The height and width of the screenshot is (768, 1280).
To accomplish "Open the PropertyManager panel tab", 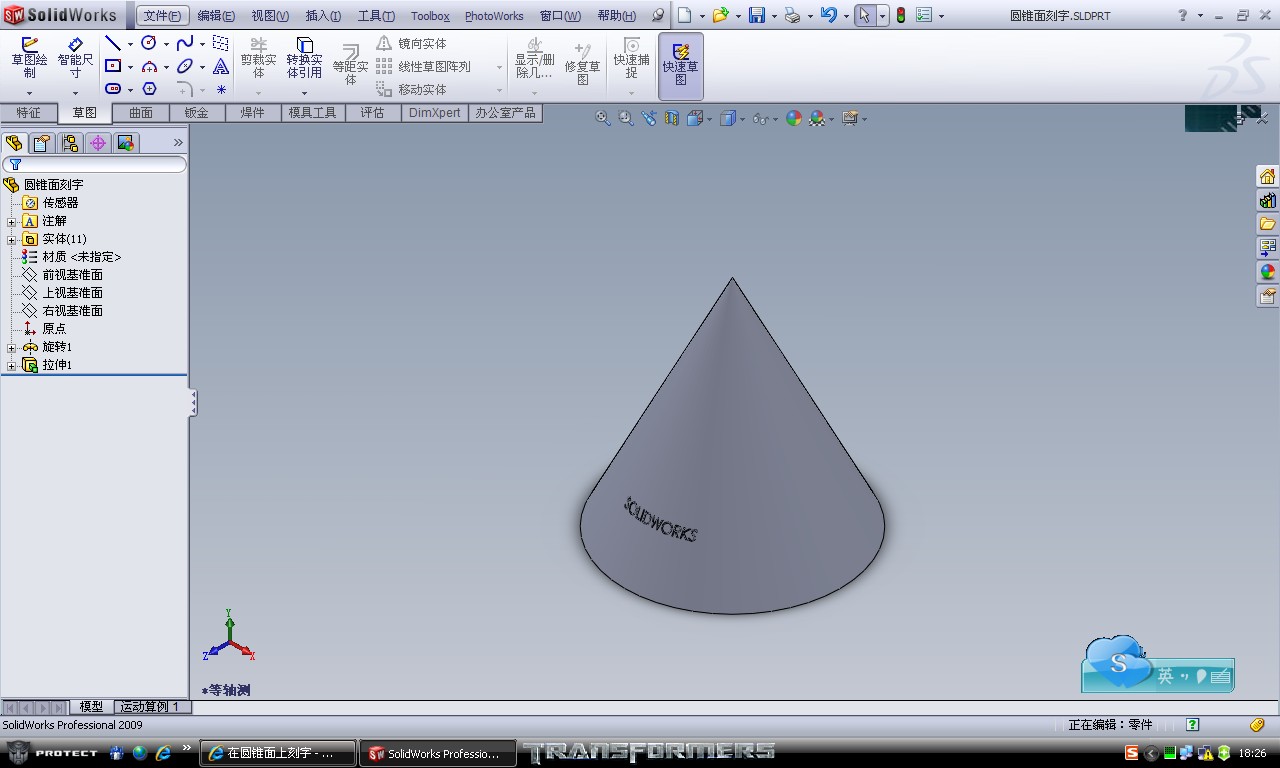I will click(42, 143).
